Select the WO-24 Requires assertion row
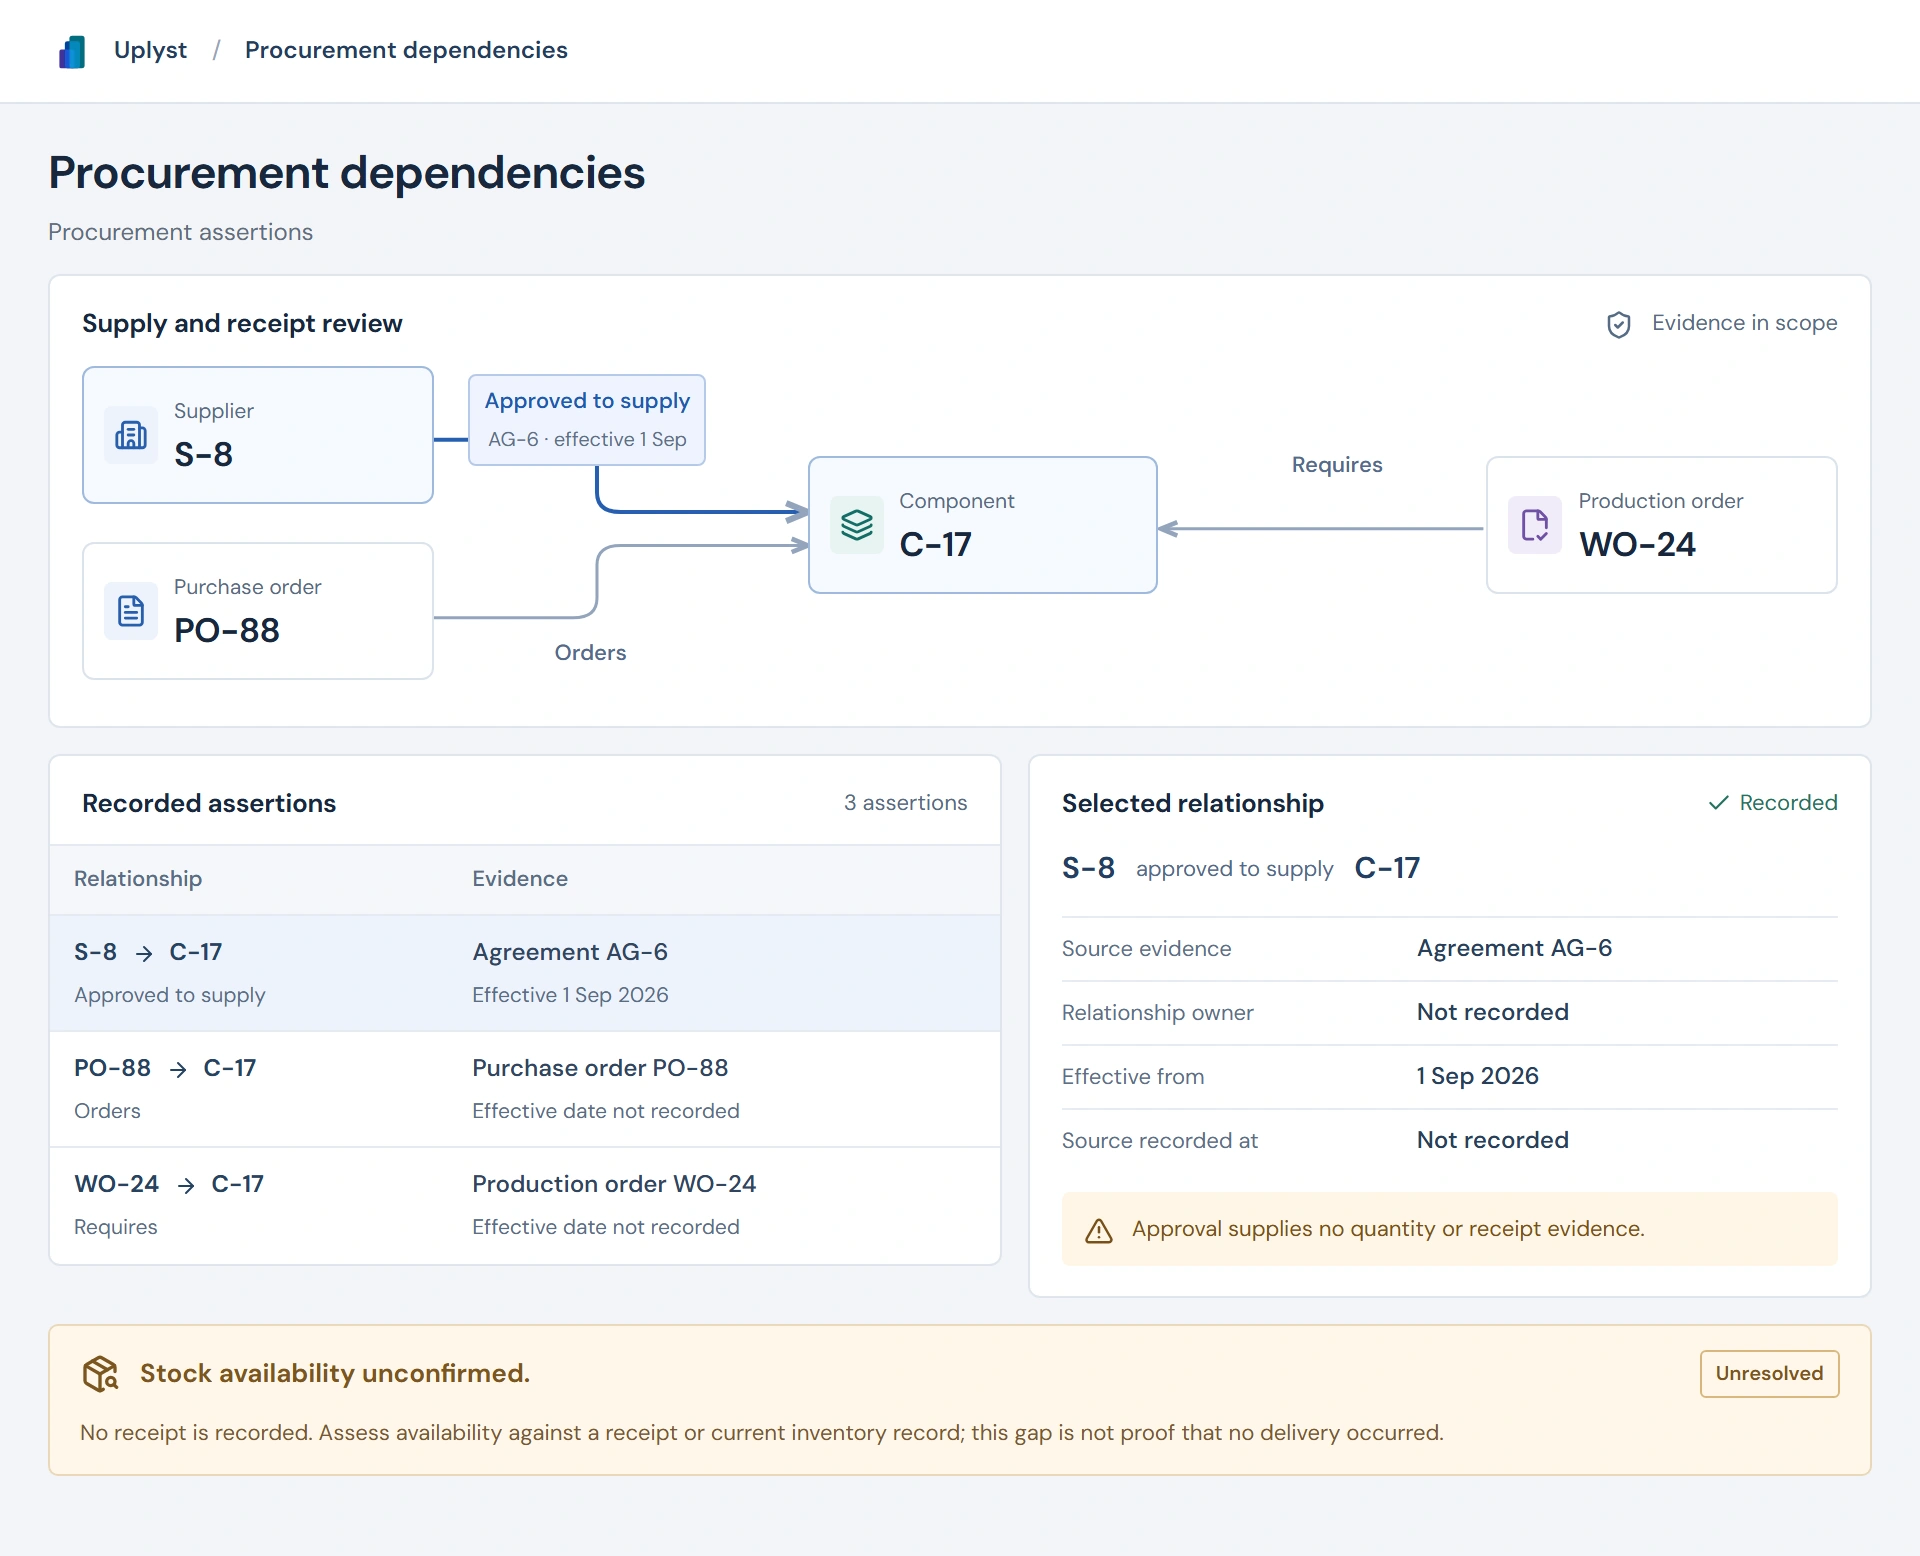The image size is (1920, 1556). (525, 1205)
